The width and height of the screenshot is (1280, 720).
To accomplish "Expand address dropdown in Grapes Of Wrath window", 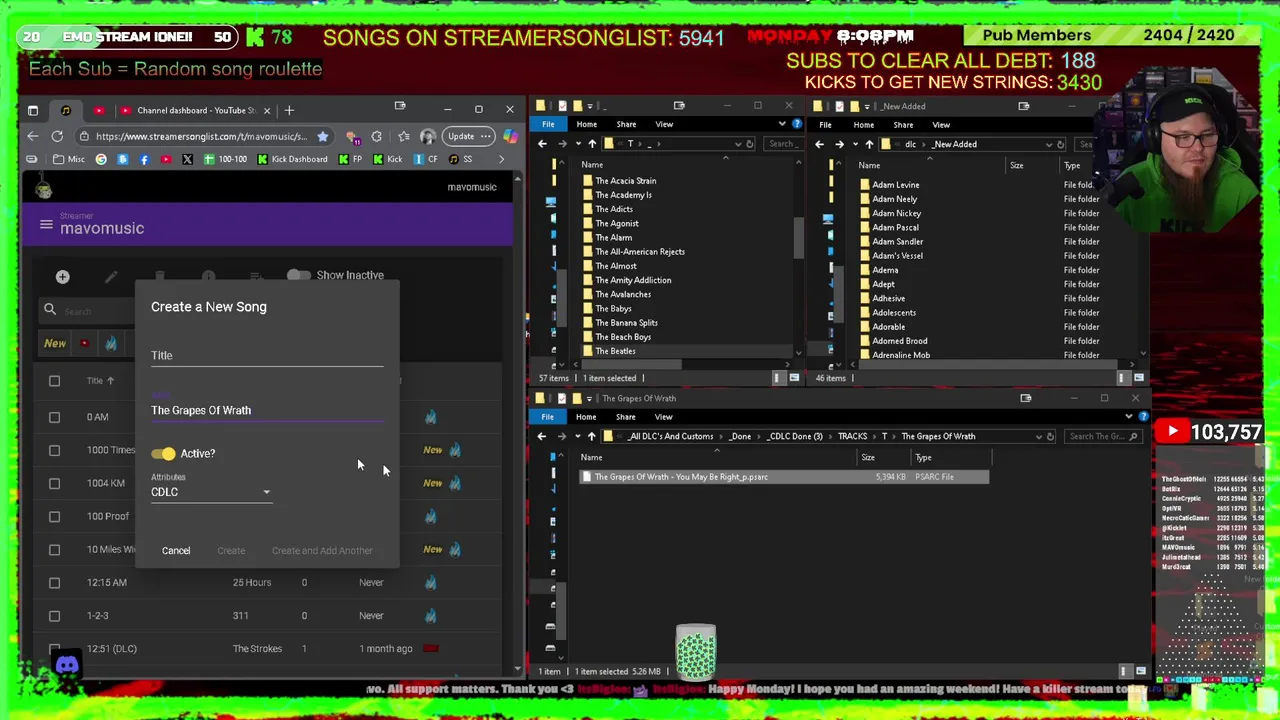I will pos(1038,436).
